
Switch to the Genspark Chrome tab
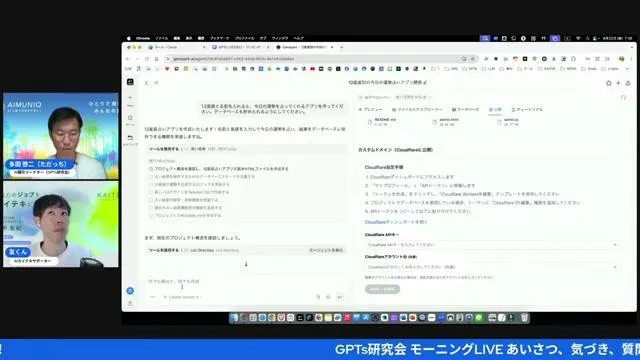click(304, 47)
